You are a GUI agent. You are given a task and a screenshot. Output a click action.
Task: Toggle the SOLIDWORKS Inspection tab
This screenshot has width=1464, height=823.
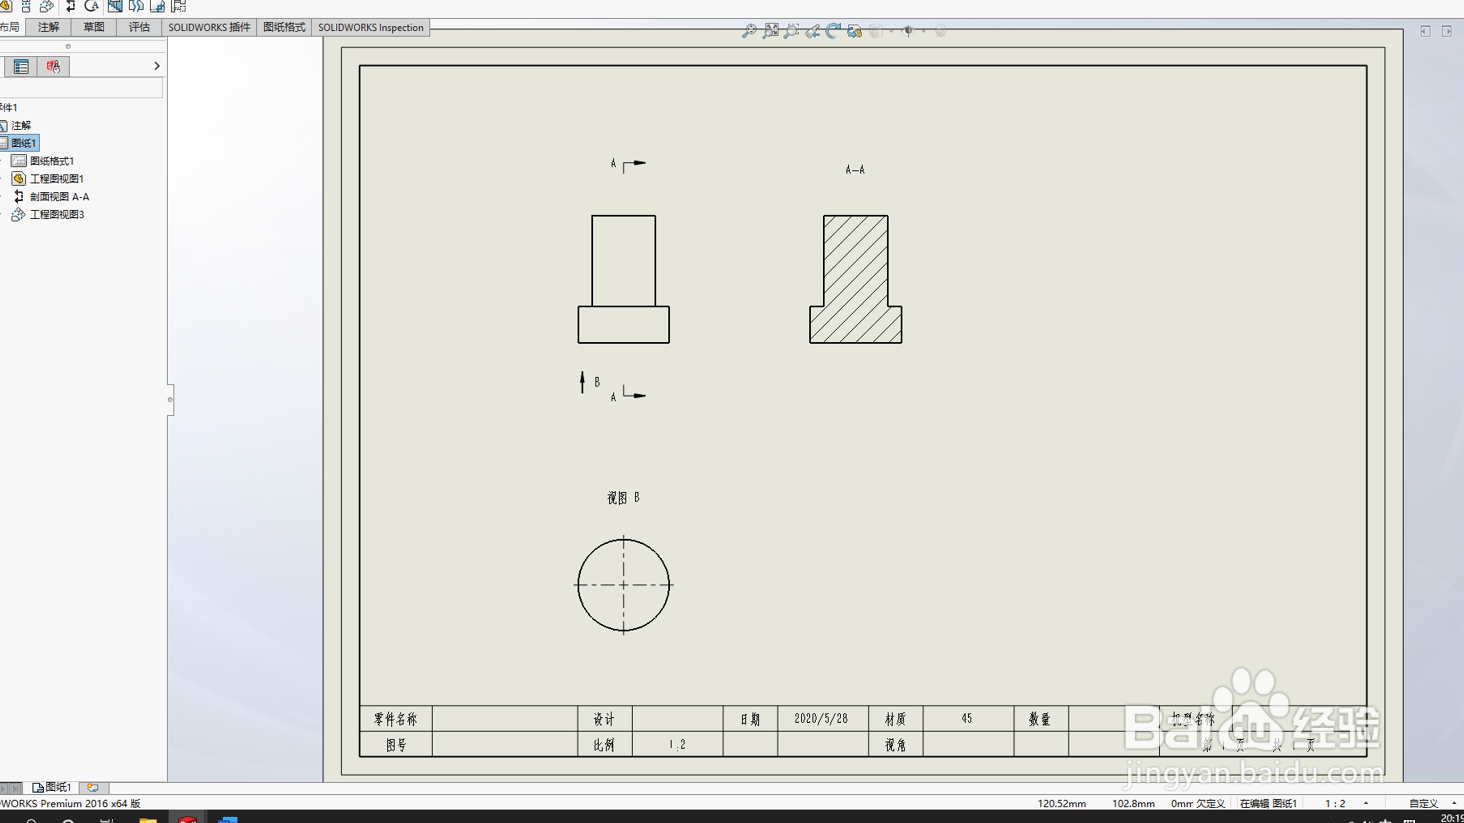pyautogui.click(x=370, y=27)
